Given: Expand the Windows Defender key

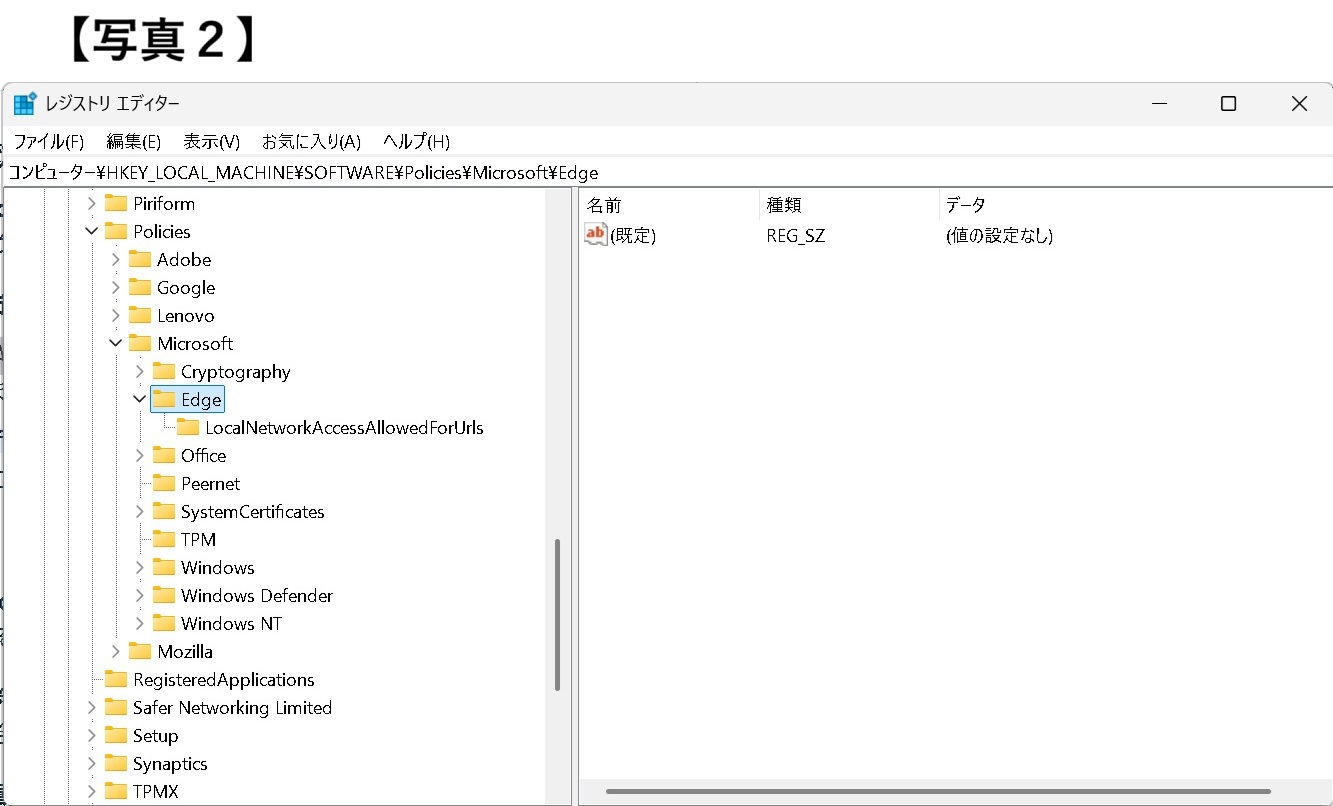Looking at the screenshot, I should [x=140, y=596].
